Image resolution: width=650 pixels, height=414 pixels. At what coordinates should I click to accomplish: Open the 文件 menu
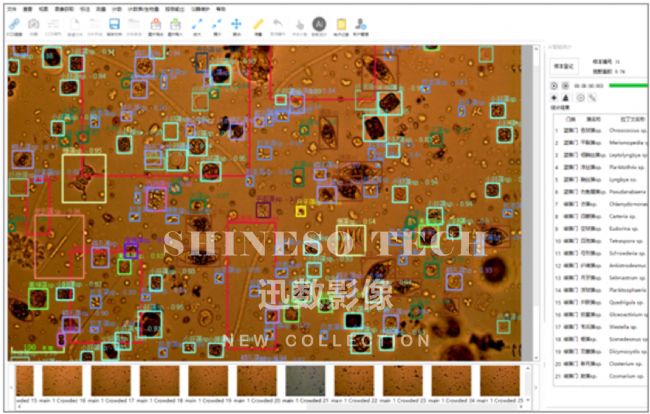pos(11,6)
